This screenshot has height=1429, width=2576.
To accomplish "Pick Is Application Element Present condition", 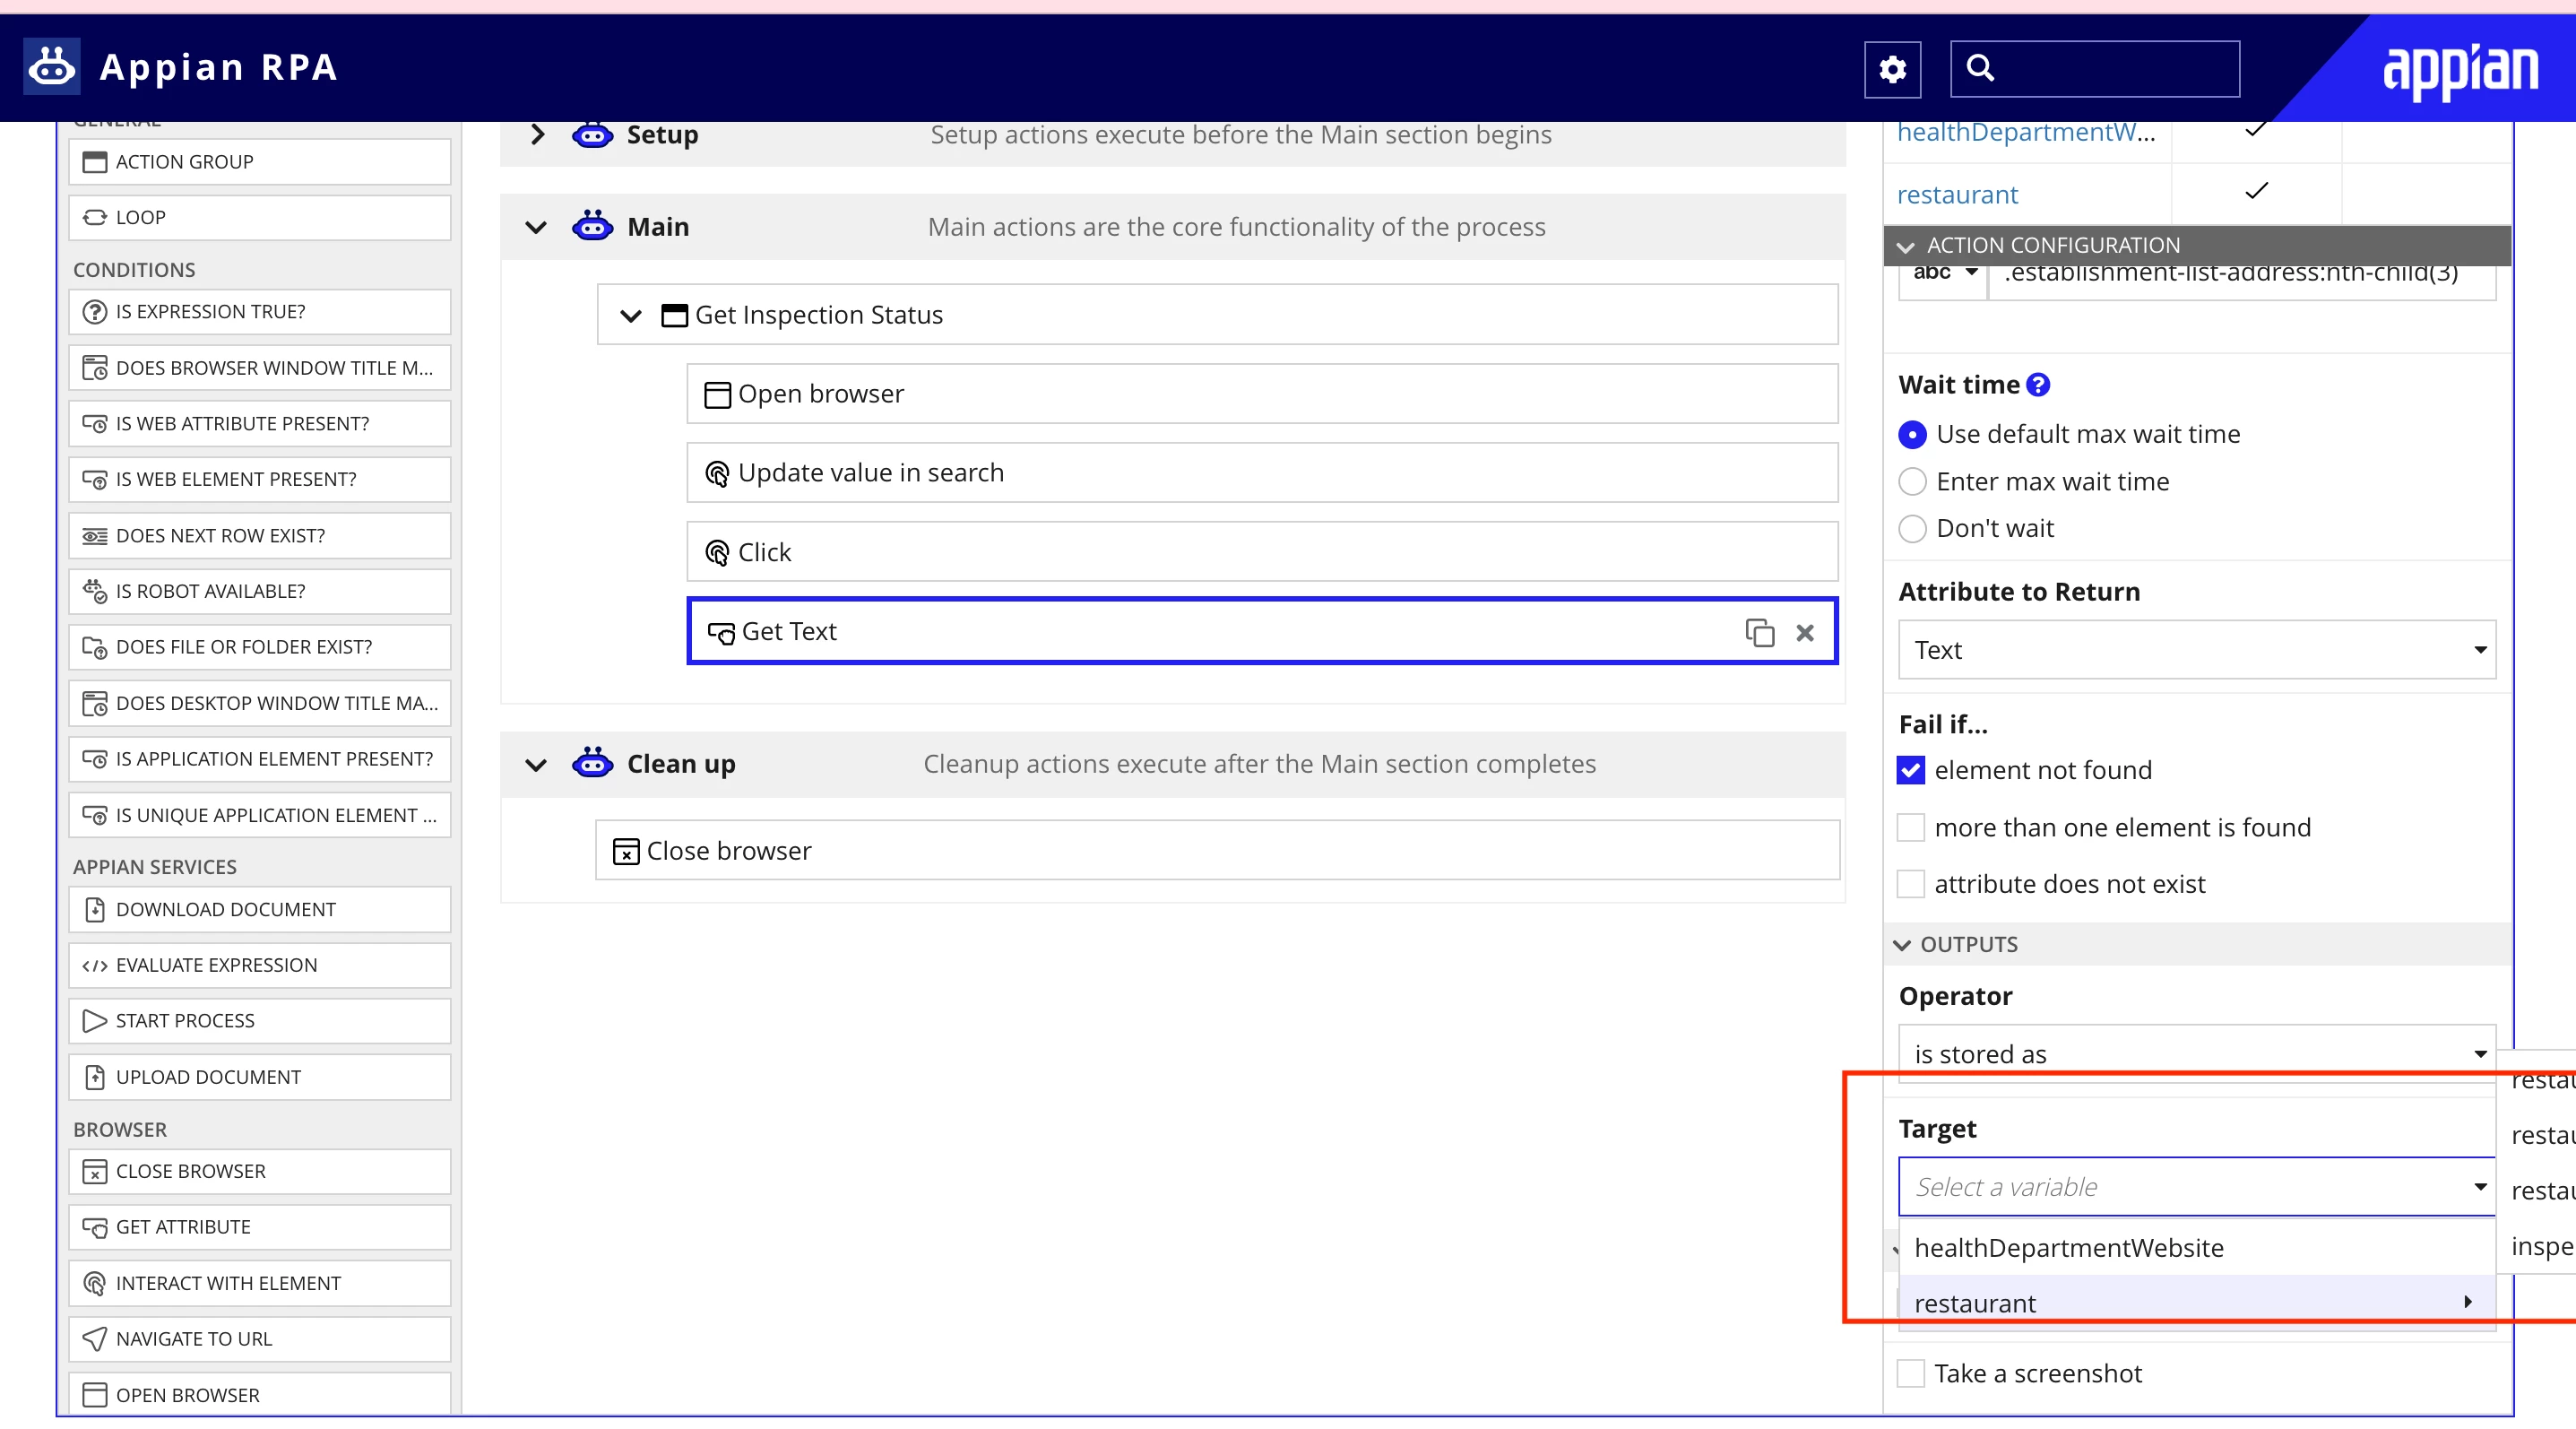I will tap(260, 759).
